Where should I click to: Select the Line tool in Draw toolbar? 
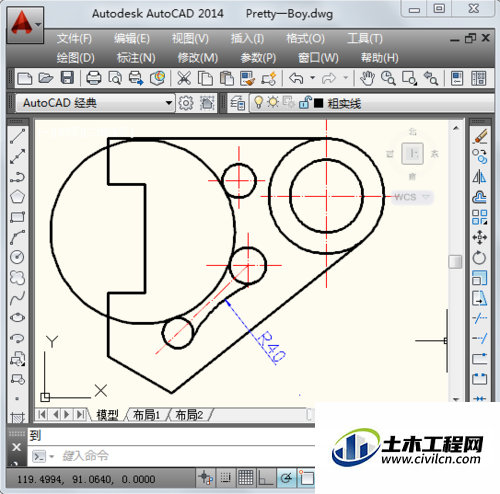17,136
